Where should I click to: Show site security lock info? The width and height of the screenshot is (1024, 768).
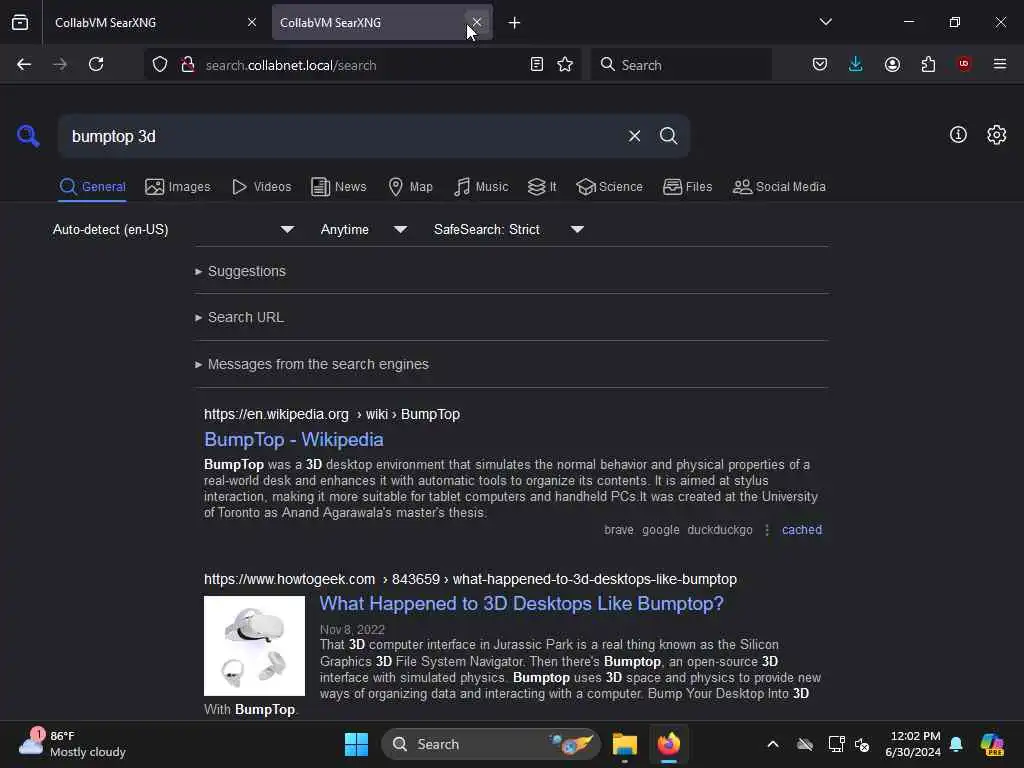(x=188, y=64)
